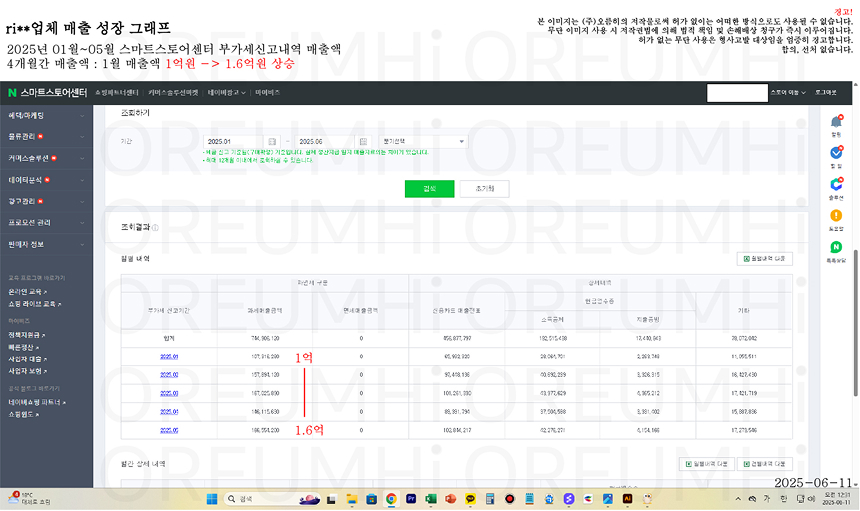The height and width of the screenshot is (511, 860).
Task: Click the 2025.01 start date field
Action: point(234,141)
